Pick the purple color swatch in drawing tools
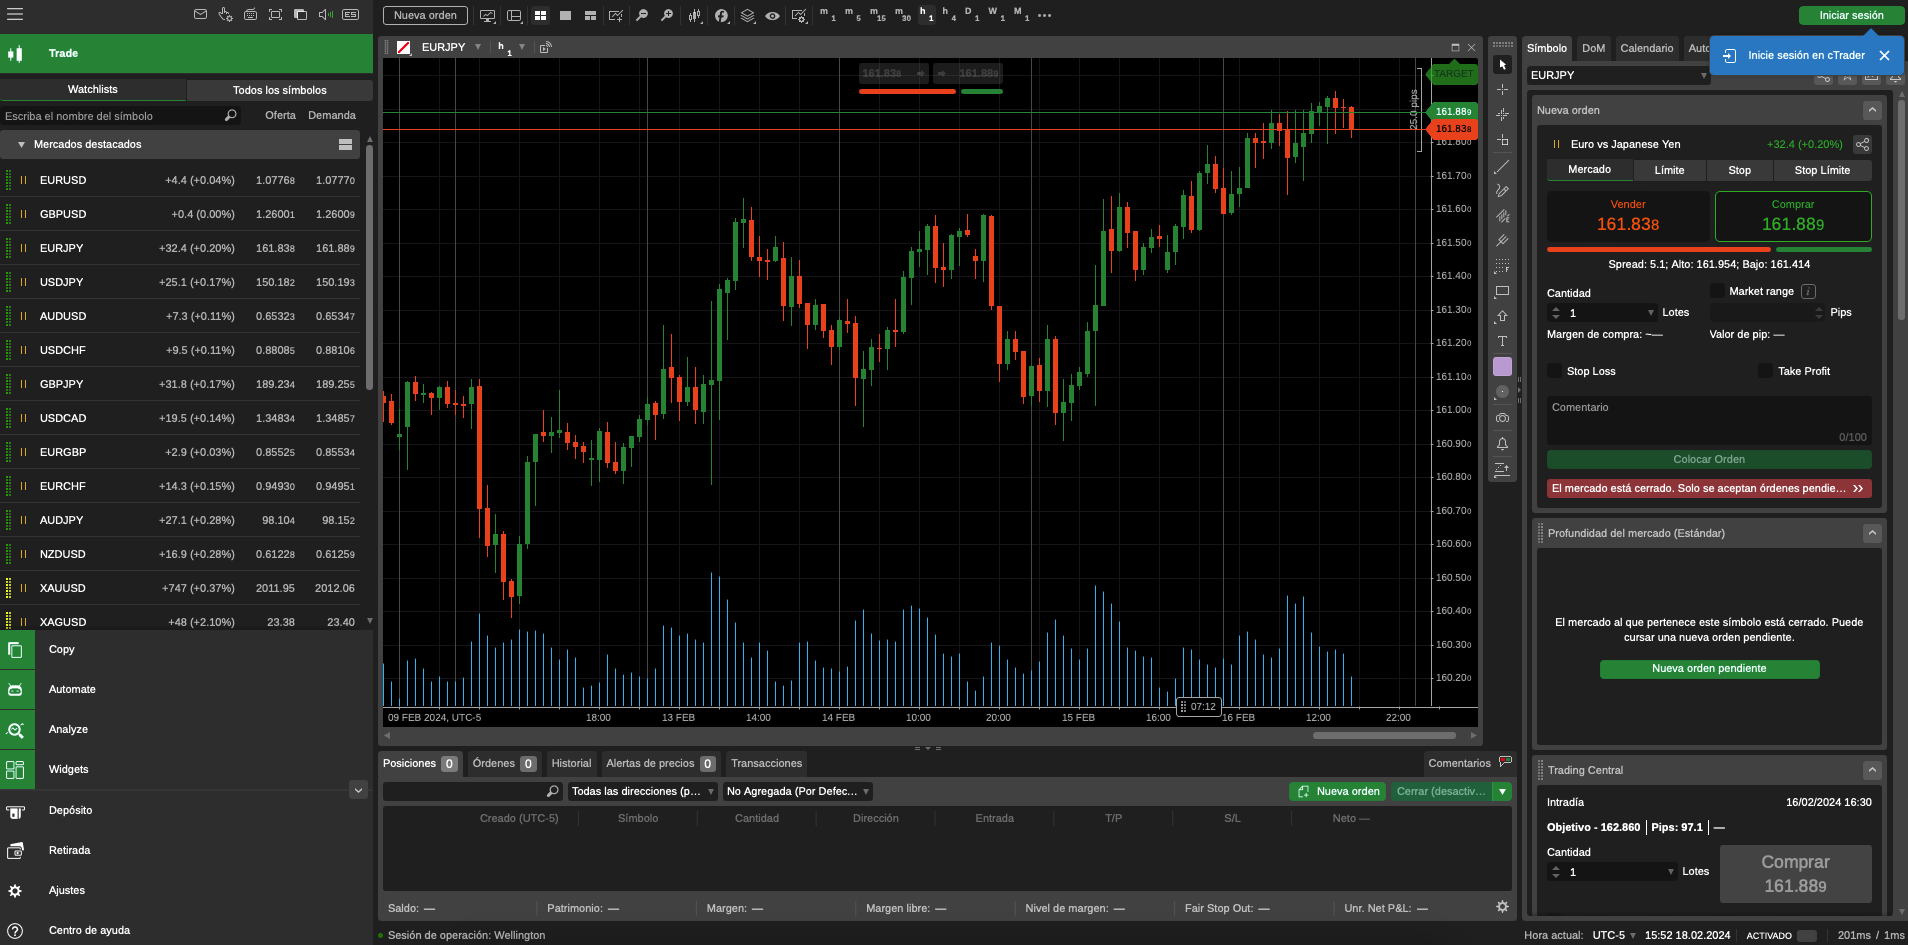 (x=1502, y=366)
